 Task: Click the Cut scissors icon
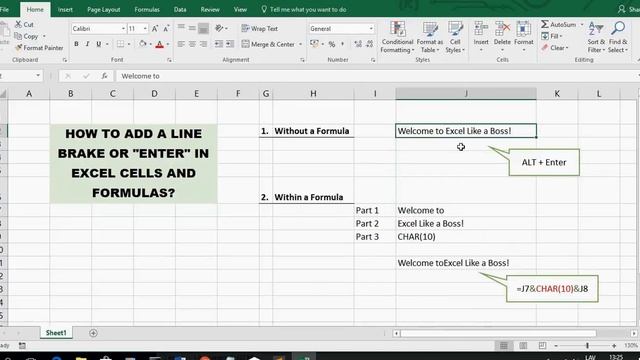click(18, 24)
